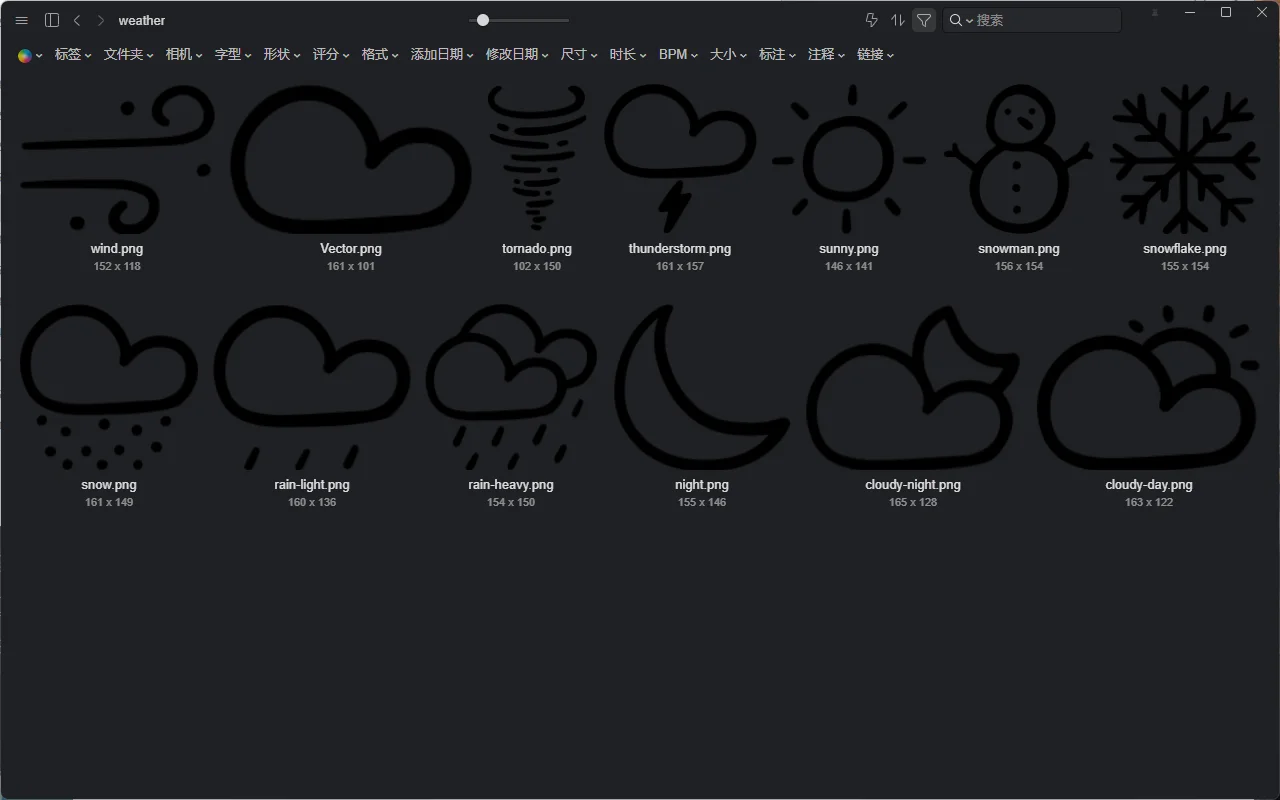Viewport: 1280px width, 800px height.
Task: Select the night moon thumbnail
Action: (702, 389)
